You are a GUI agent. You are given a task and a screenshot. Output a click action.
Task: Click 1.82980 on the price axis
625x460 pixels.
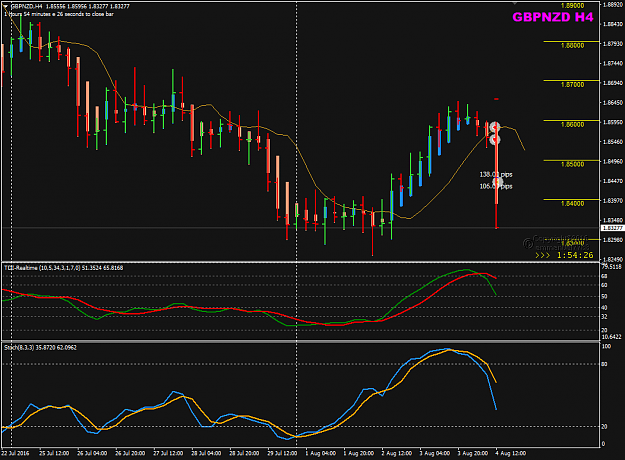(x=613, y=240)
